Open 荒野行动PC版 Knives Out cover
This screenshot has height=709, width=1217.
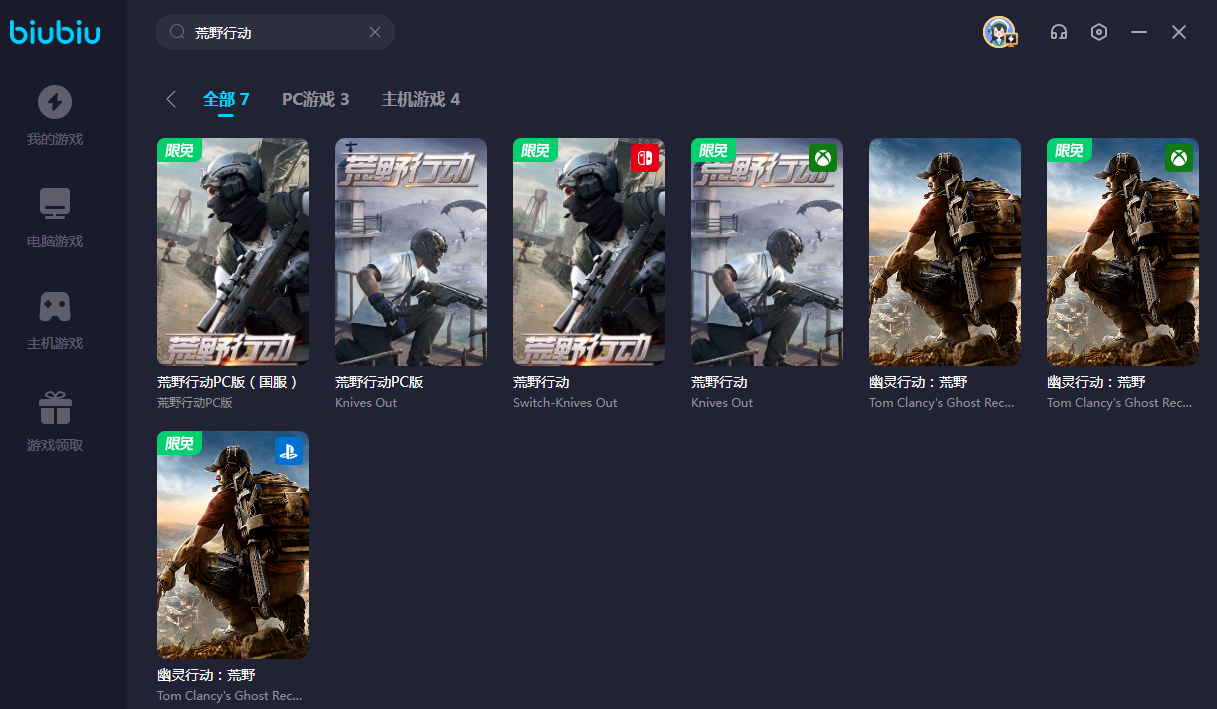pos(411,251)
